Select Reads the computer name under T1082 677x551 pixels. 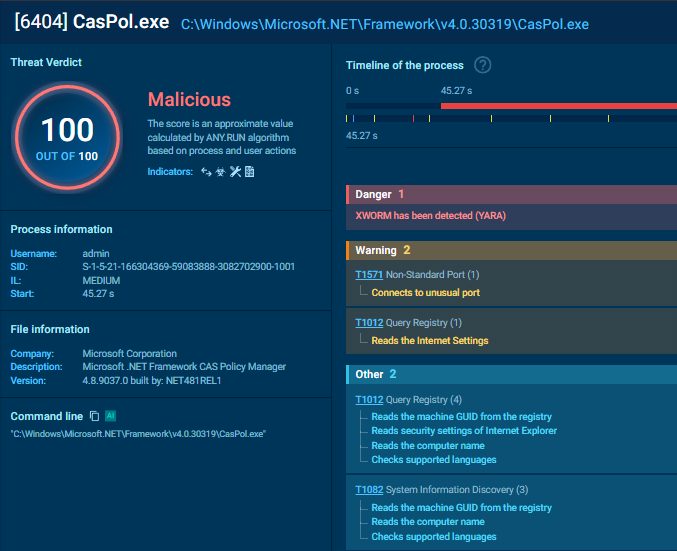(x=428, y=522)
